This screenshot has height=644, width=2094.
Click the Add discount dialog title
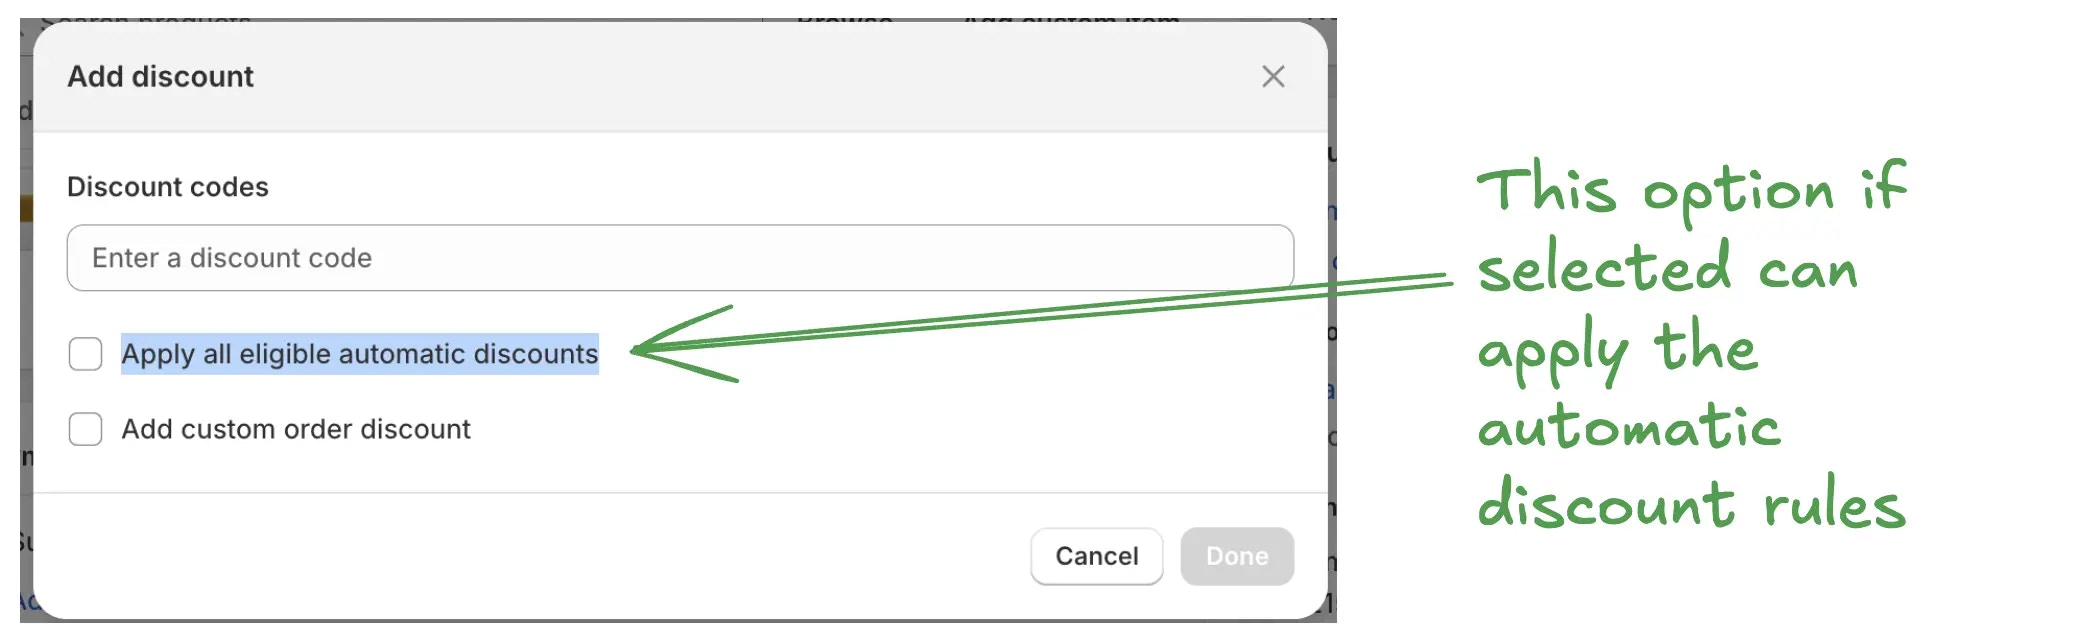coord(160,76)
